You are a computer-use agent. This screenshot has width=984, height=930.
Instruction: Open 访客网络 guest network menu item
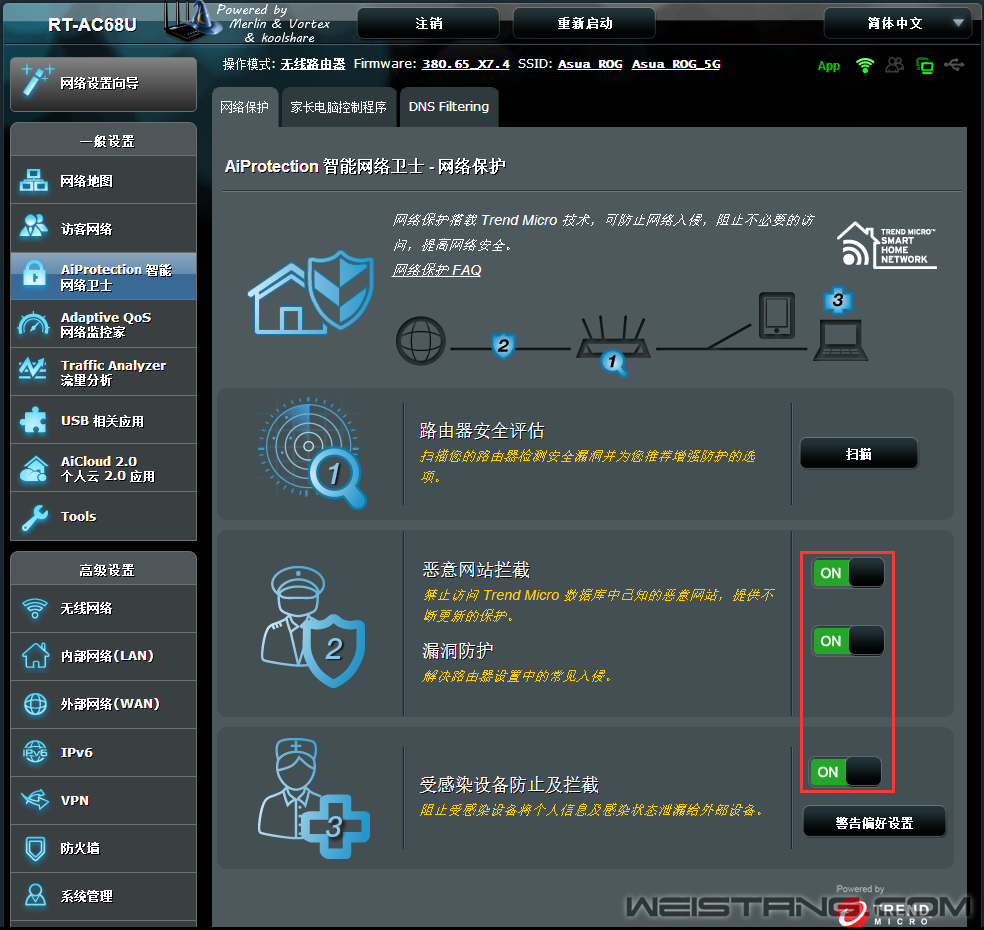104,228
